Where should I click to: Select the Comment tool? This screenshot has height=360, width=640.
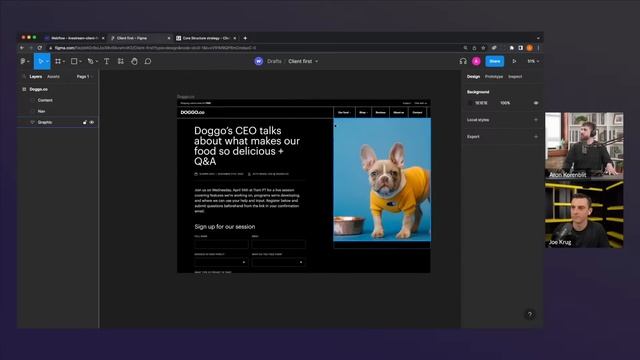tap(148, 61)
